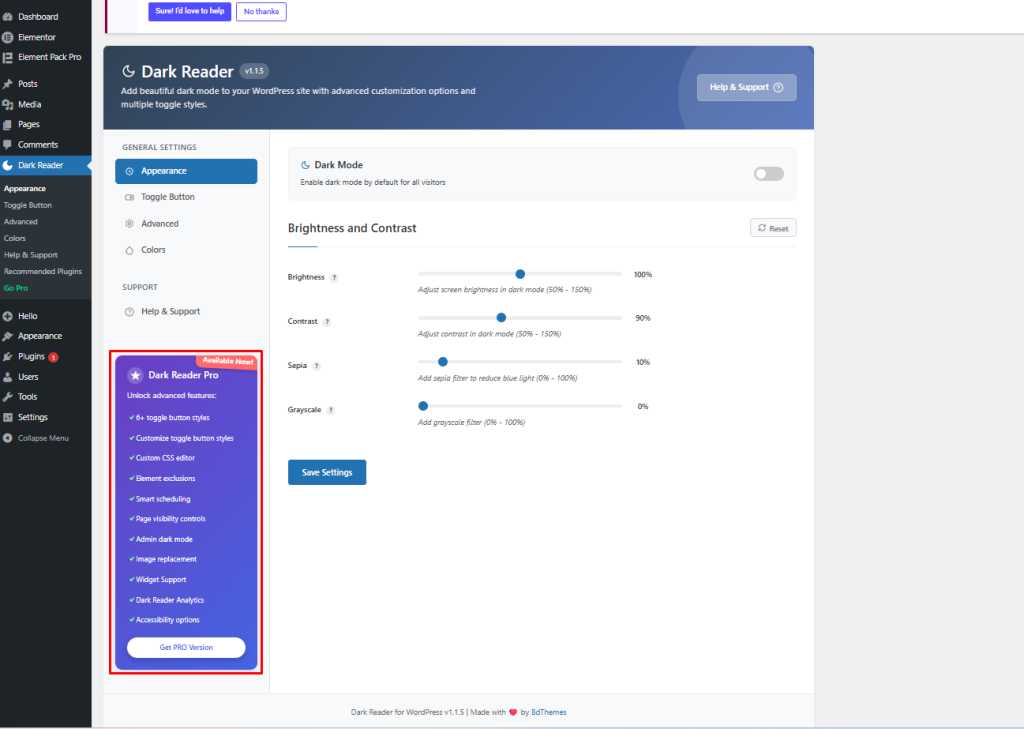This screenshot has width=1024, height=729.
Task: Click the Settings icon in admin menu
Action: coord(8,417)
